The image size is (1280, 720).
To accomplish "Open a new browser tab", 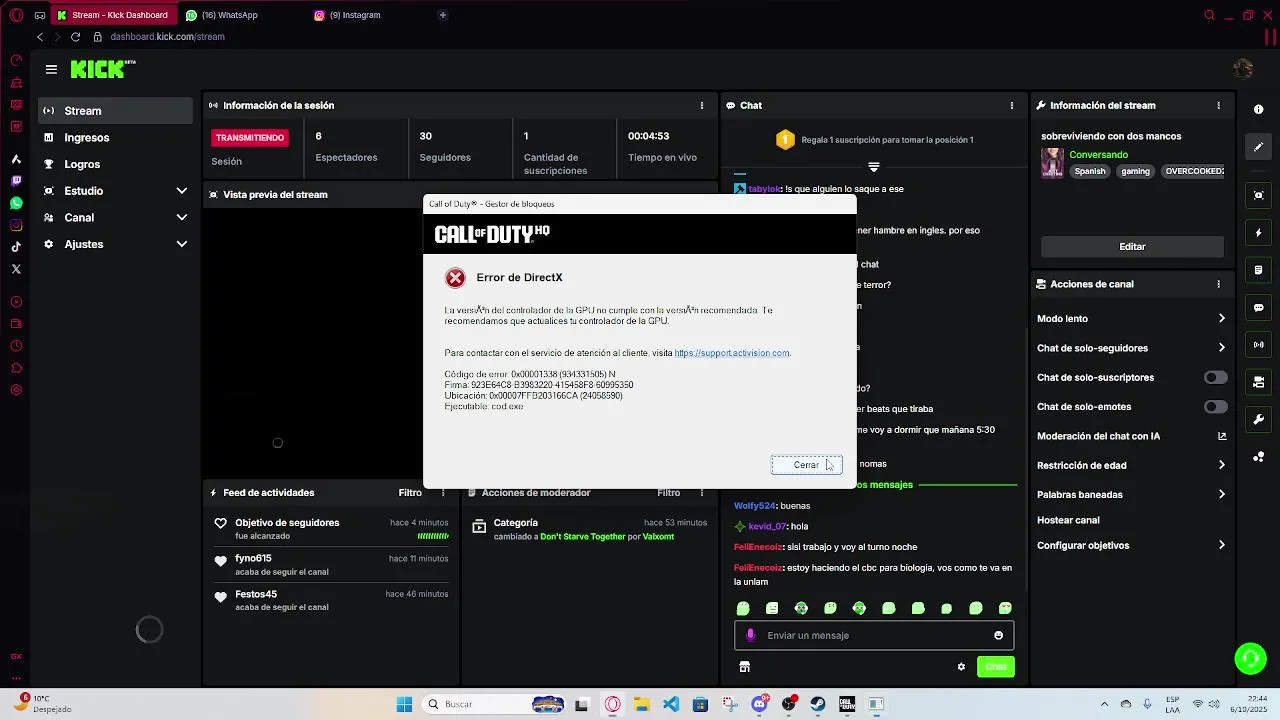I will click(x=443, y=15).
